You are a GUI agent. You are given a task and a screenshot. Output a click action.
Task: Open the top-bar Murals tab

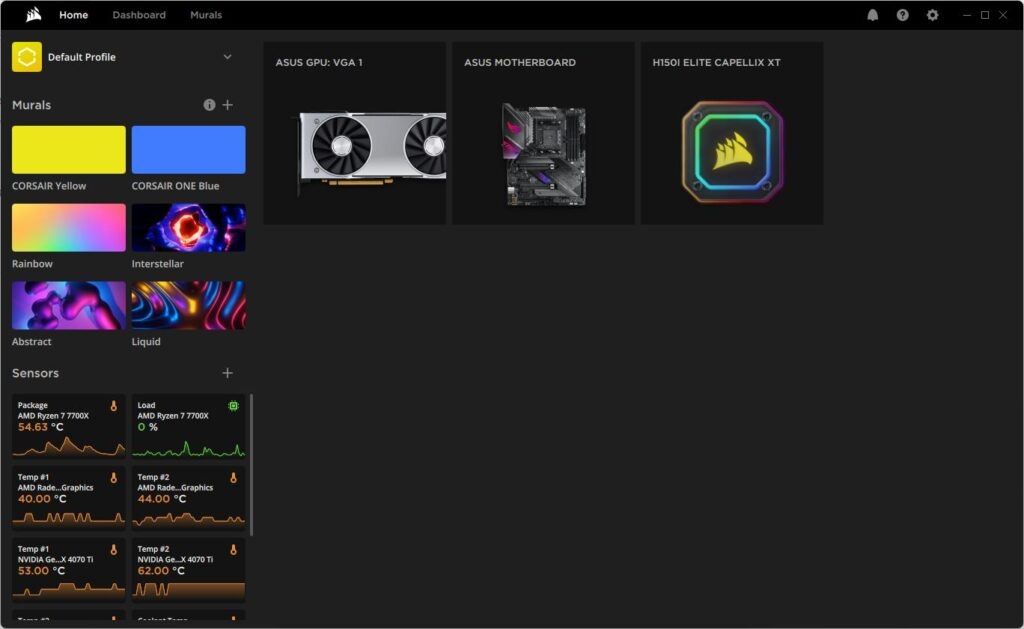206,15
